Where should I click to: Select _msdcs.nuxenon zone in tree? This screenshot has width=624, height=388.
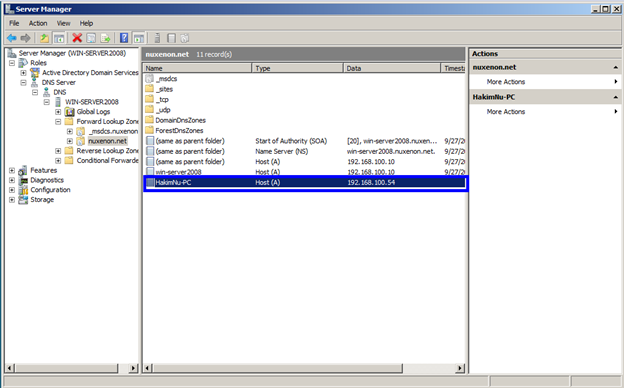(113, 131)
